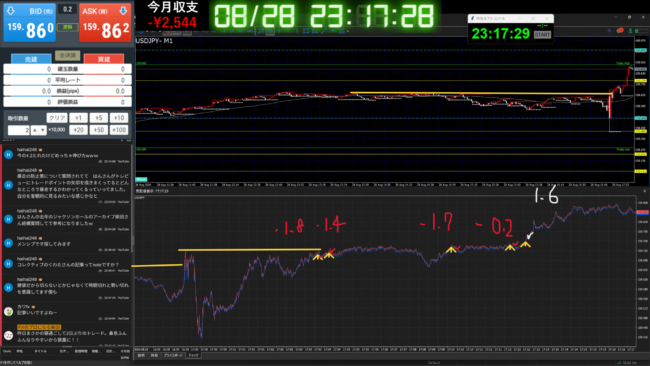Click the feather icon on alarm window title
Screen dimensions: 650x366
point(472,19)
